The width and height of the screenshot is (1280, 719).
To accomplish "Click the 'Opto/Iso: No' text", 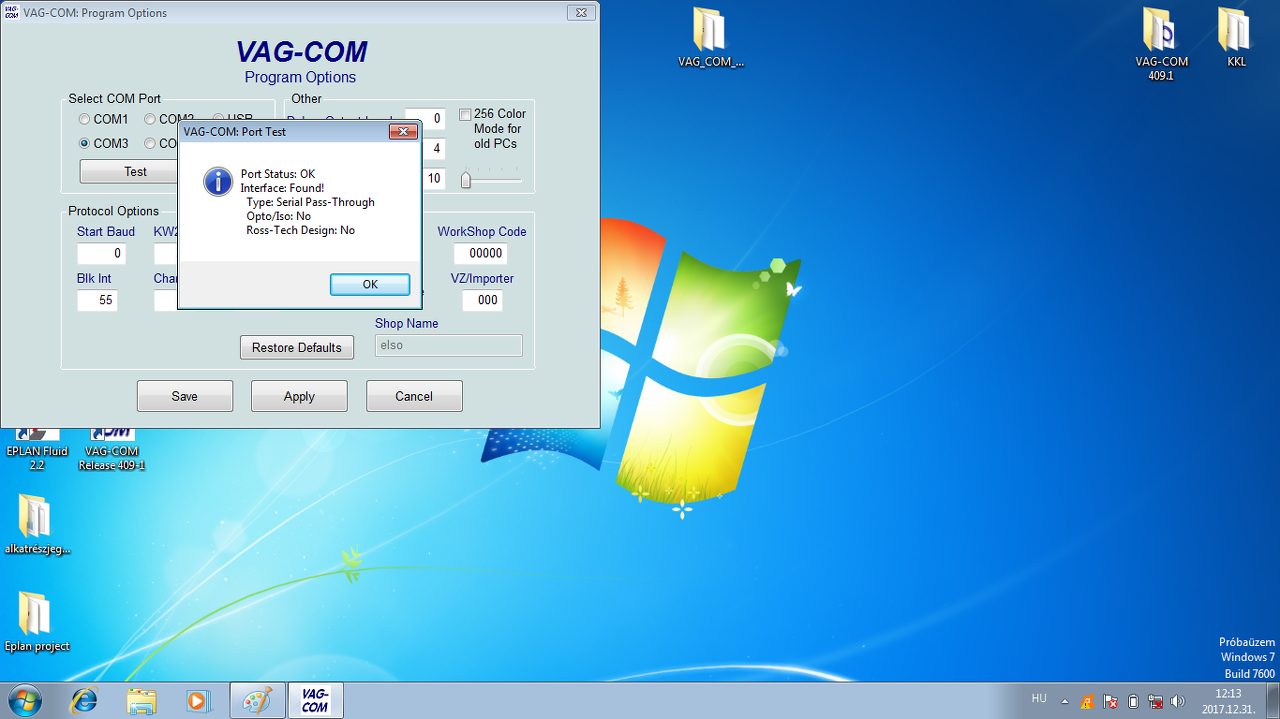I will (278, 216).
